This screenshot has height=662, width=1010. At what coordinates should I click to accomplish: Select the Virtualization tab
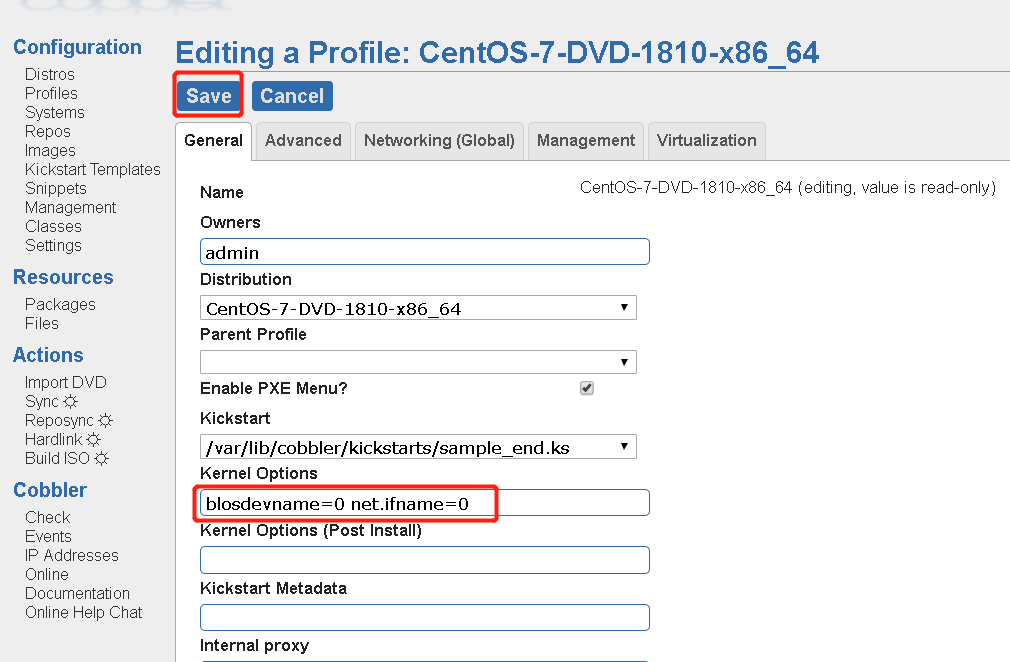[706, 141]
